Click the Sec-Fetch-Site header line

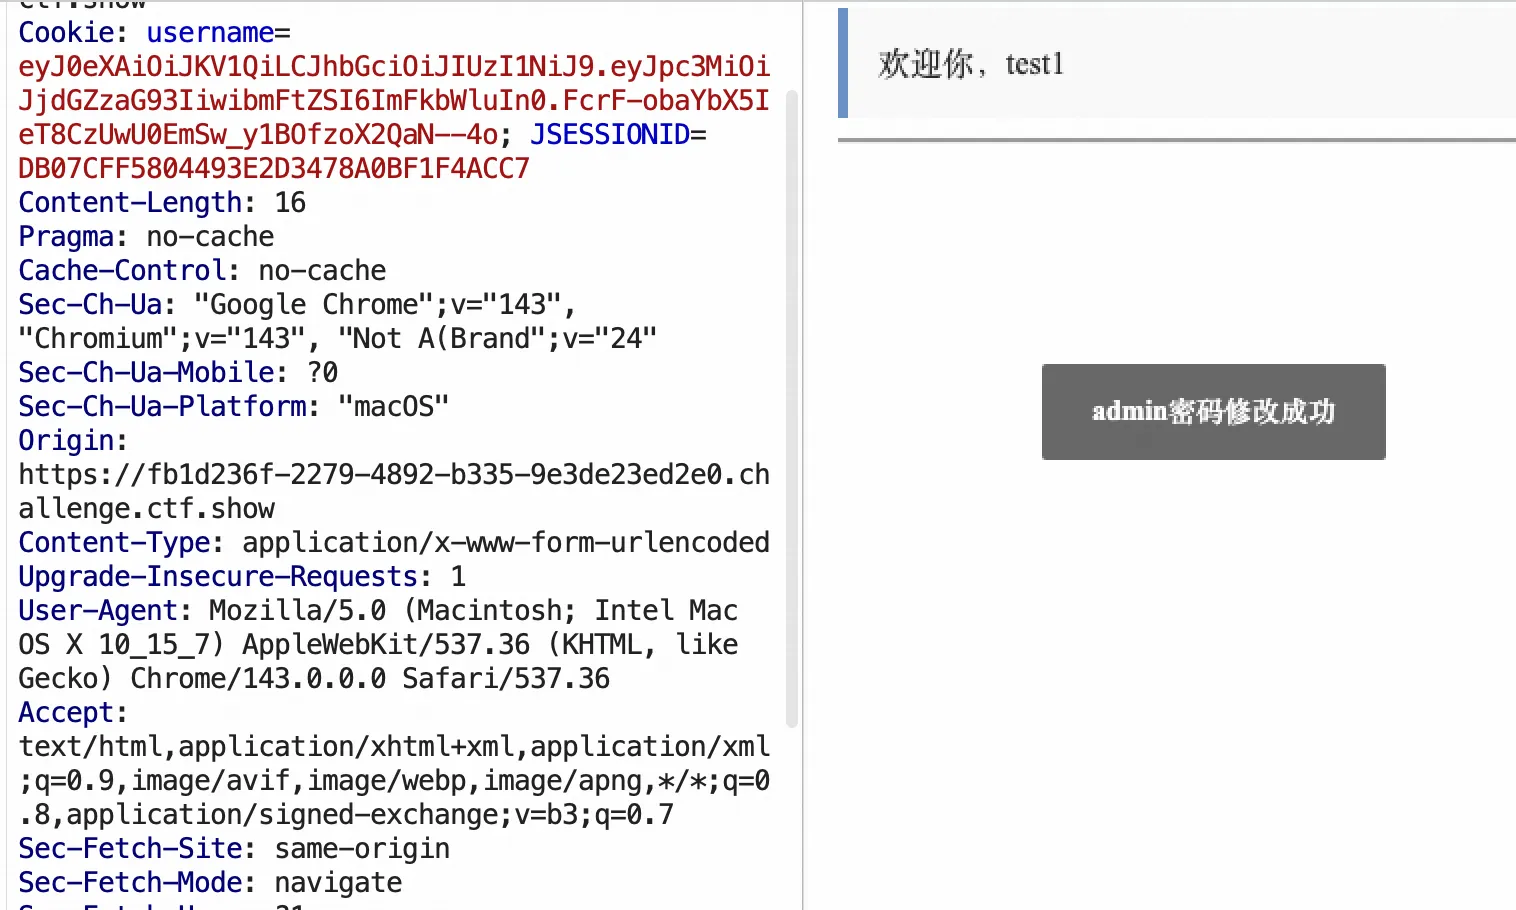[x=234, y=849]
